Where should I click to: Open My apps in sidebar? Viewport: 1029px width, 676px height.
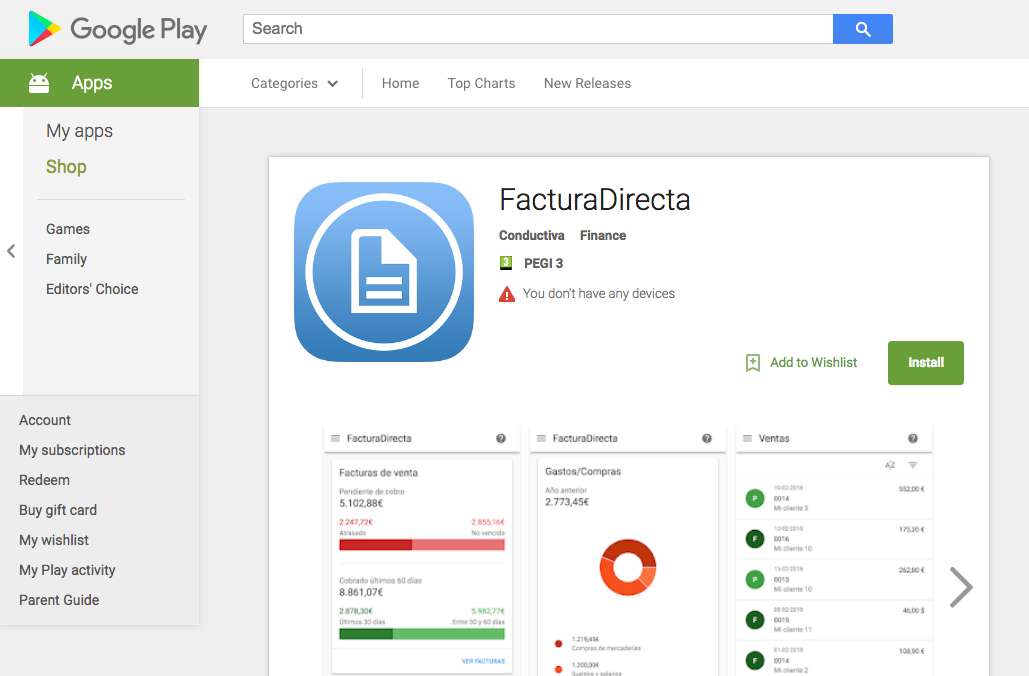[79, 131]
